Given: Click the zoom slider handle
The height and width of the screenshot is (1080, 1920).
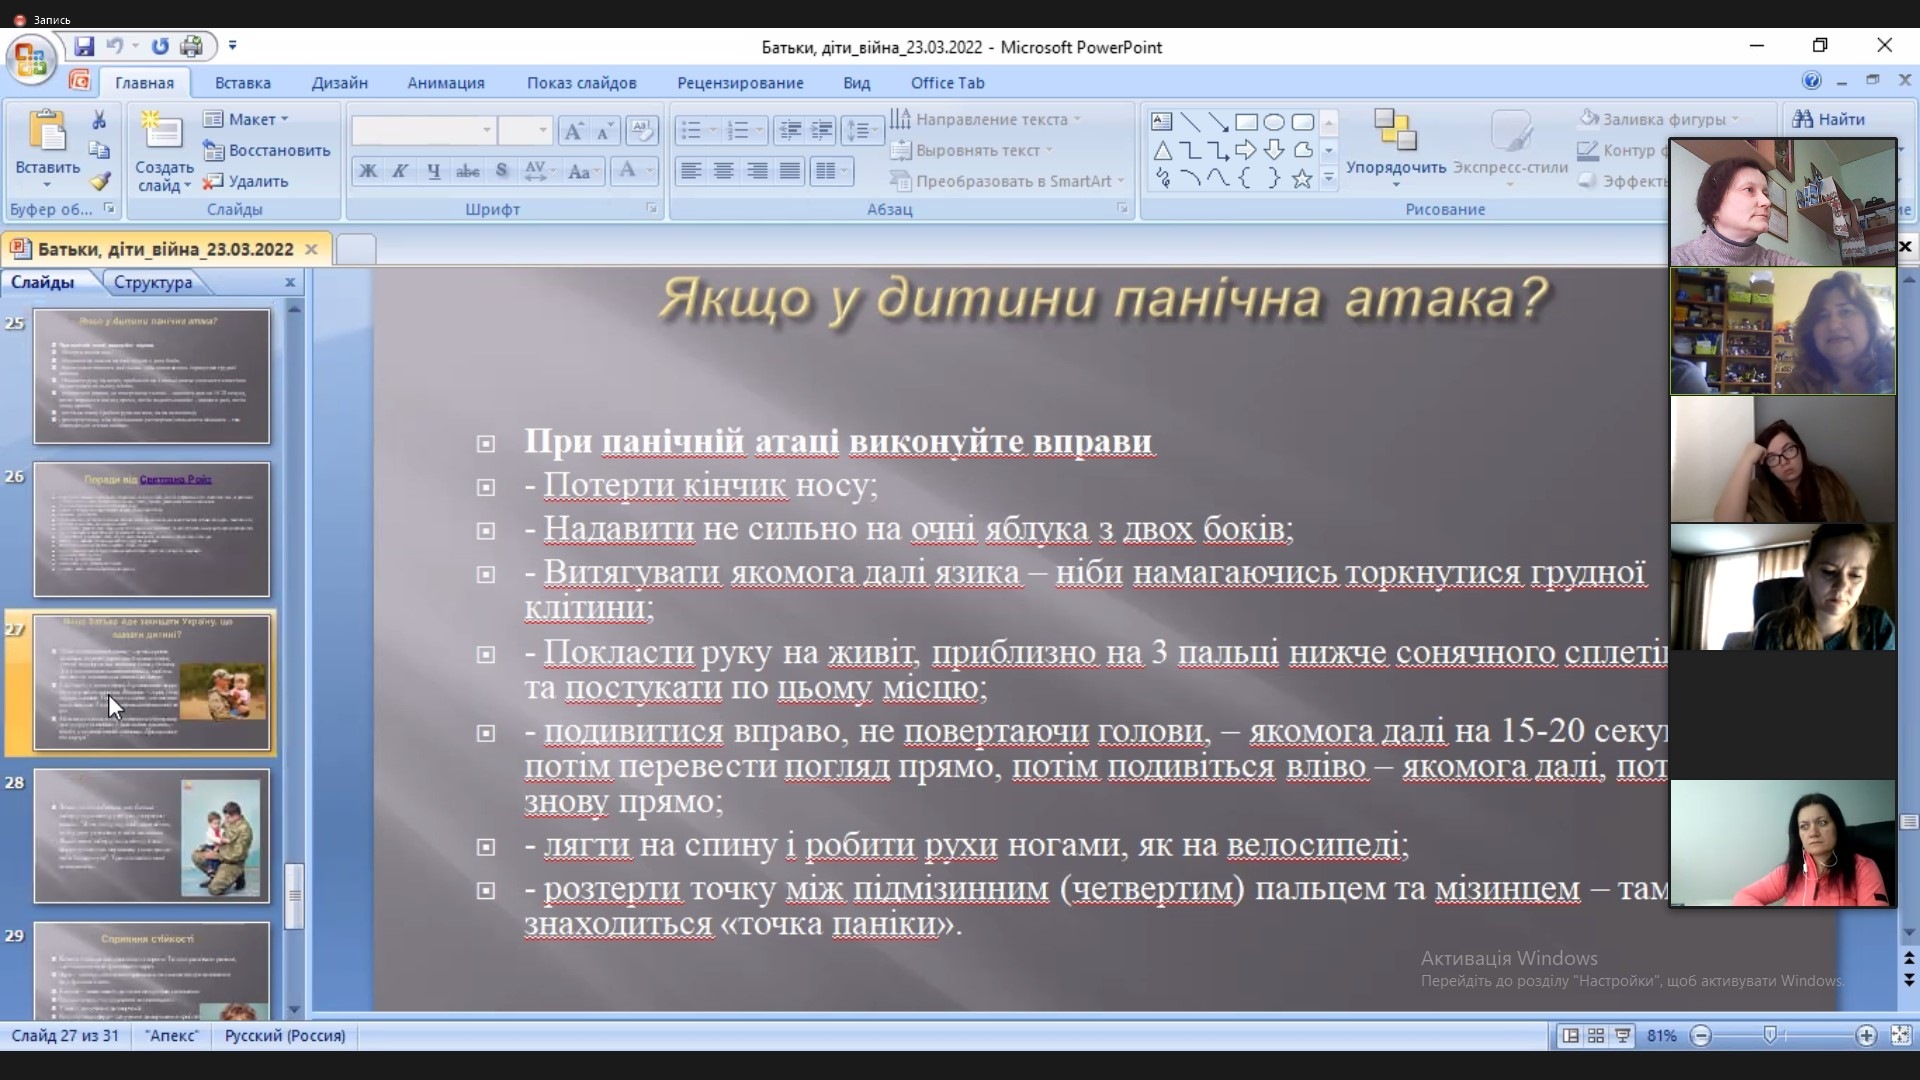Looking at the screenshot, I should [x=1770, y=1036].
